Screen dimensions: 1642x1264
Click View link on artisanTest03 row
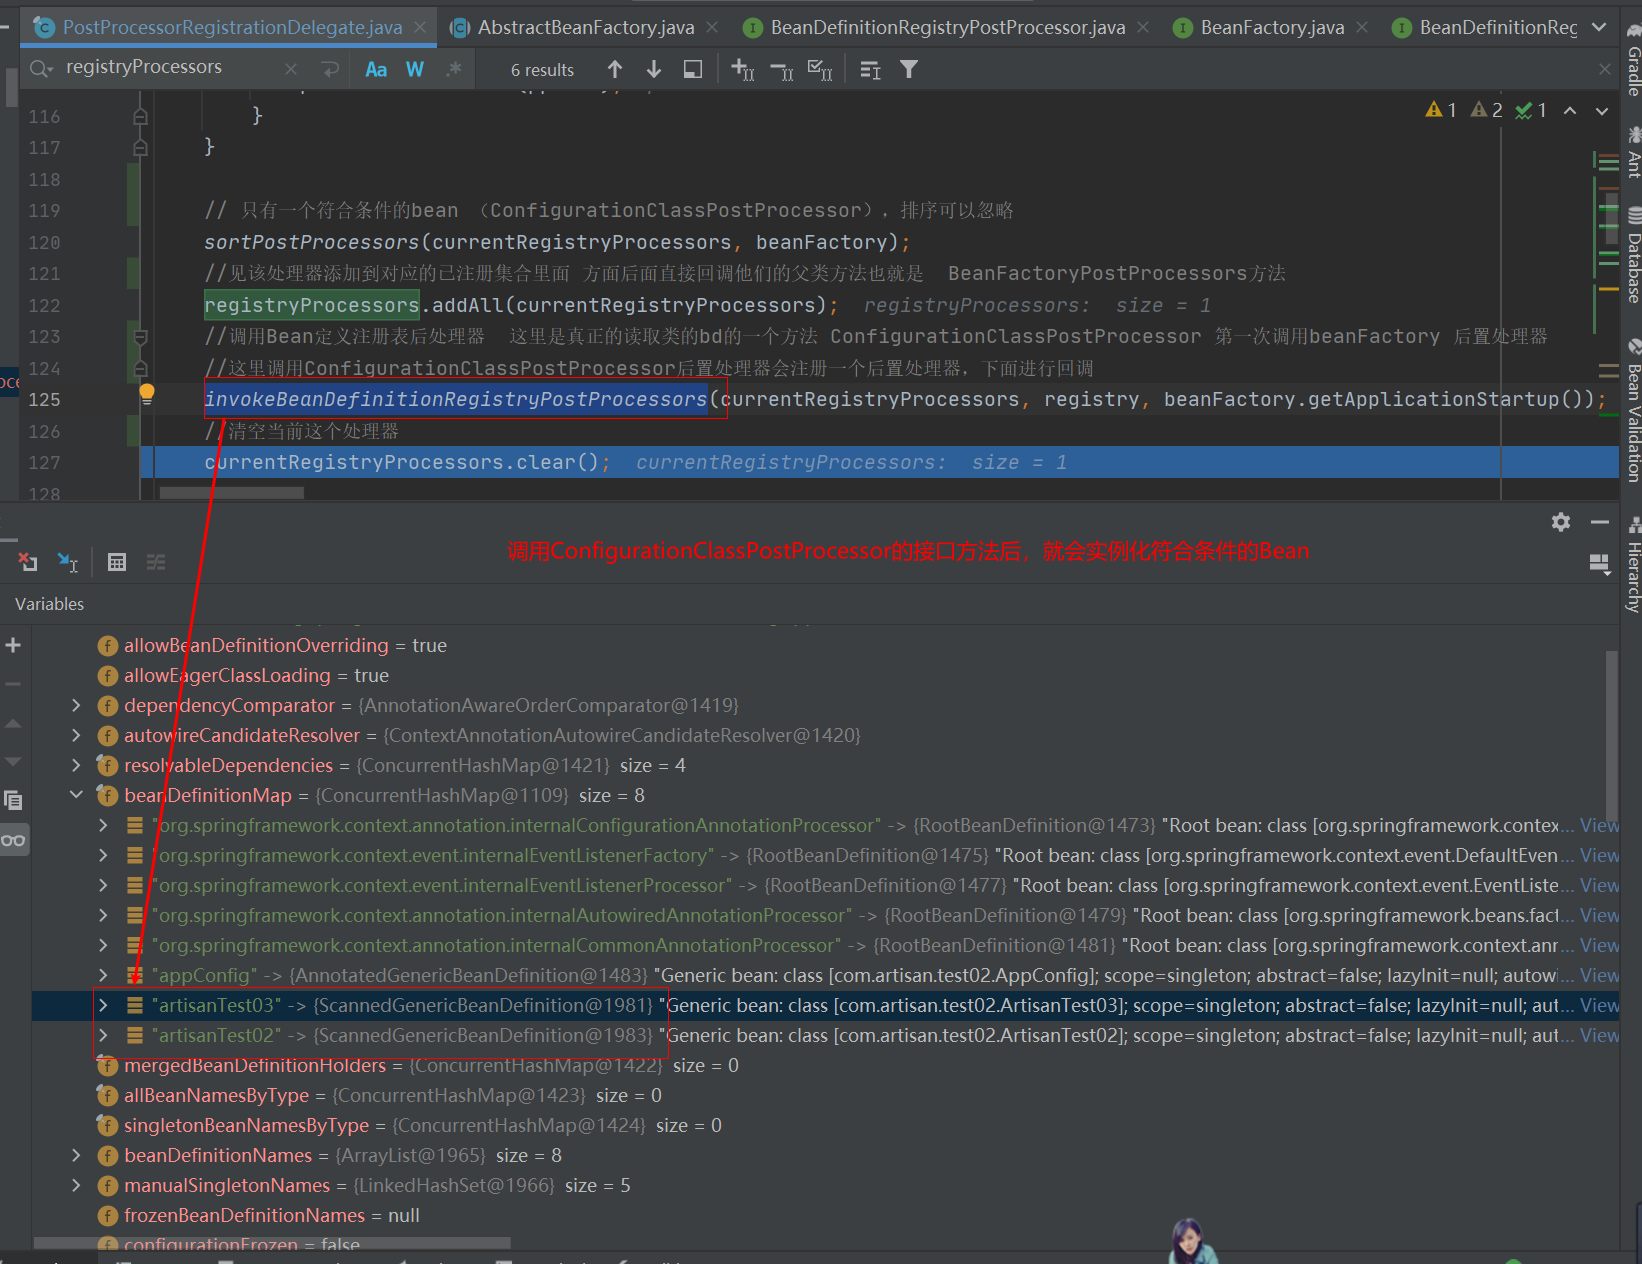click(1599, 1005)
